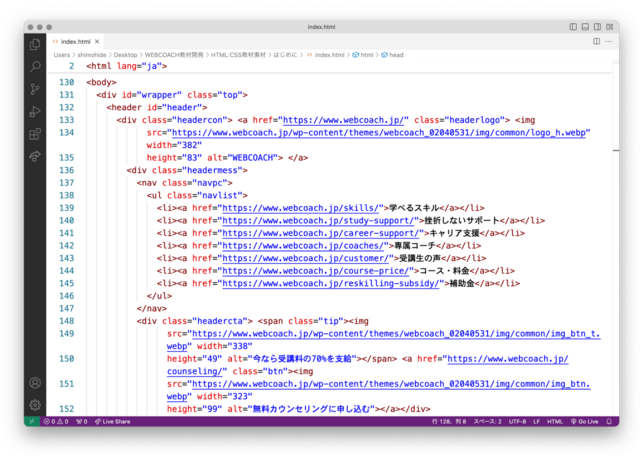Click the HTML:CSS教材素材 breadcrumb segment
This screenshot has height=458, width=640.
pos(238,55)
